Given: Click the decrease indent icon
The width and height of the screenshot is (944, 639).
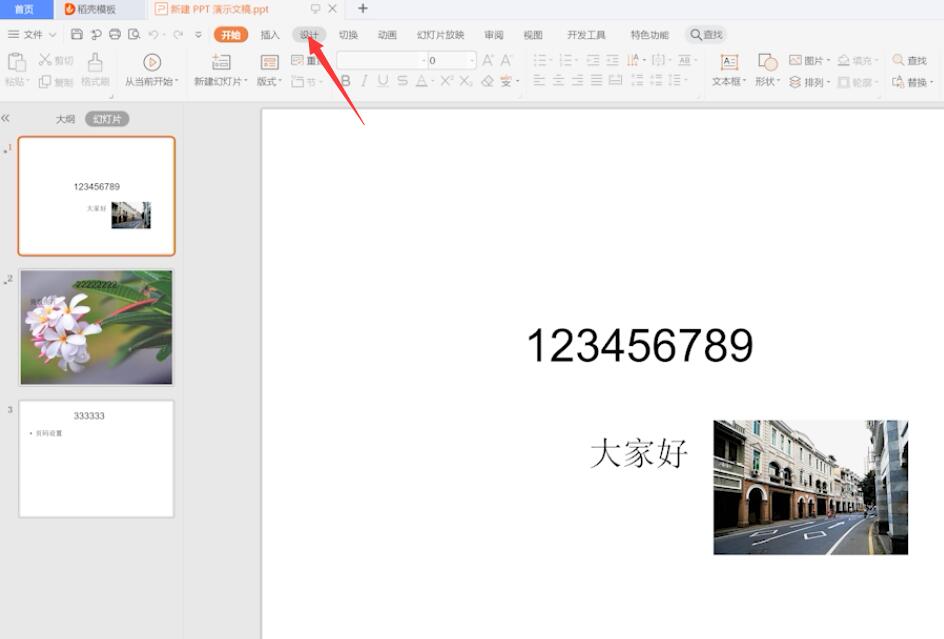Looking at the screenshot, I should (593, 60).
